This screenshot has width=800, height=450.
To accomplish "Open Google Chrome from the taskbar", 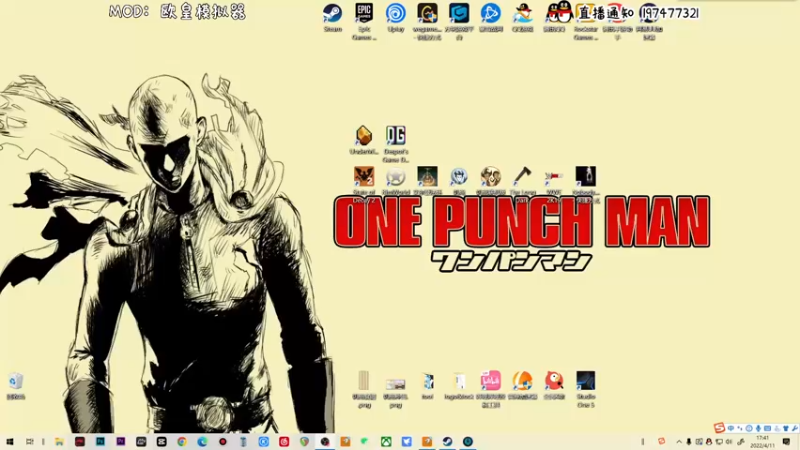I will point(182,442).
